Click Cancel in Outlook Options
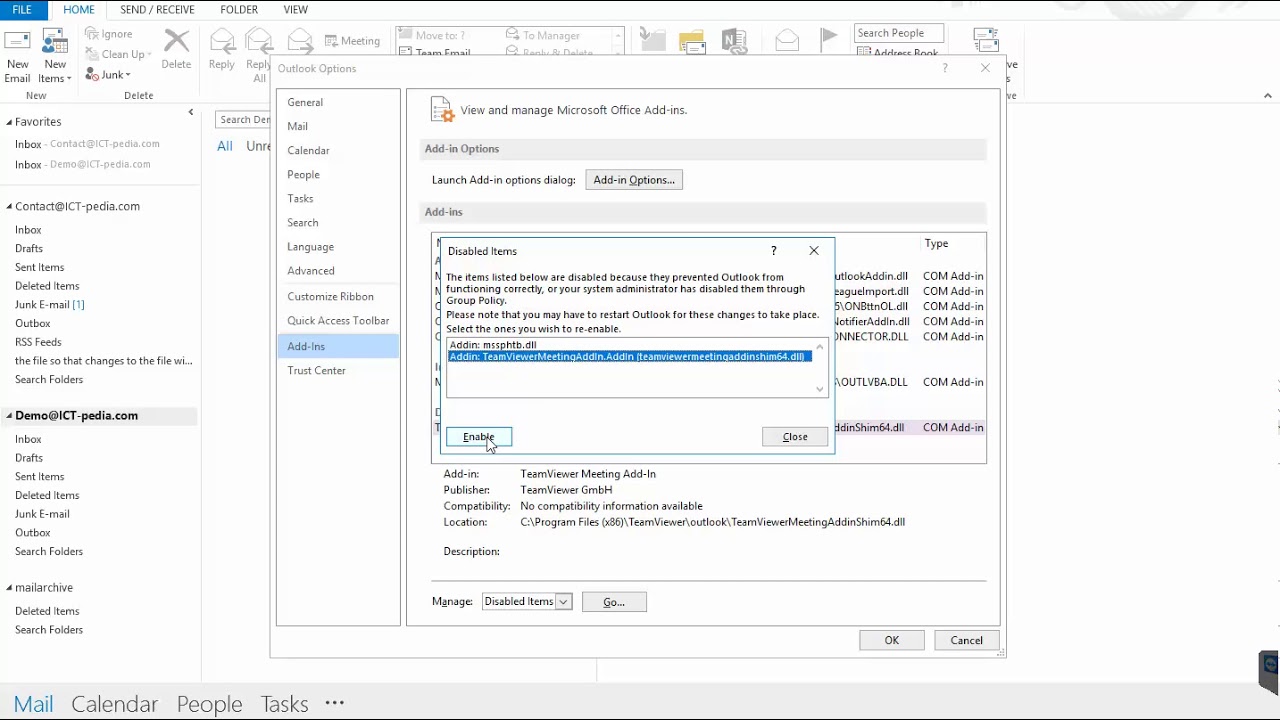This screenshot has width=1280, height=720. click(x=967, y=641)
